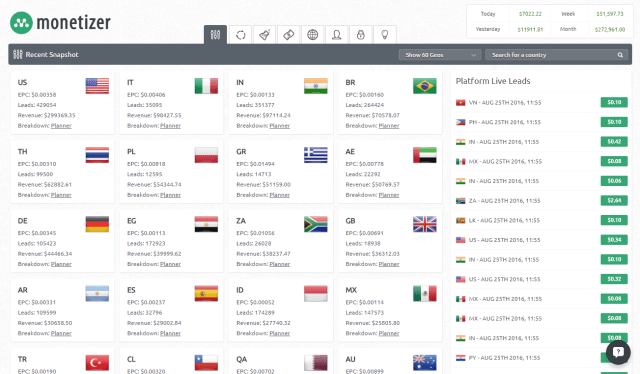Click the monetizer logo
The image size is (640, 374).
[60, 22]
